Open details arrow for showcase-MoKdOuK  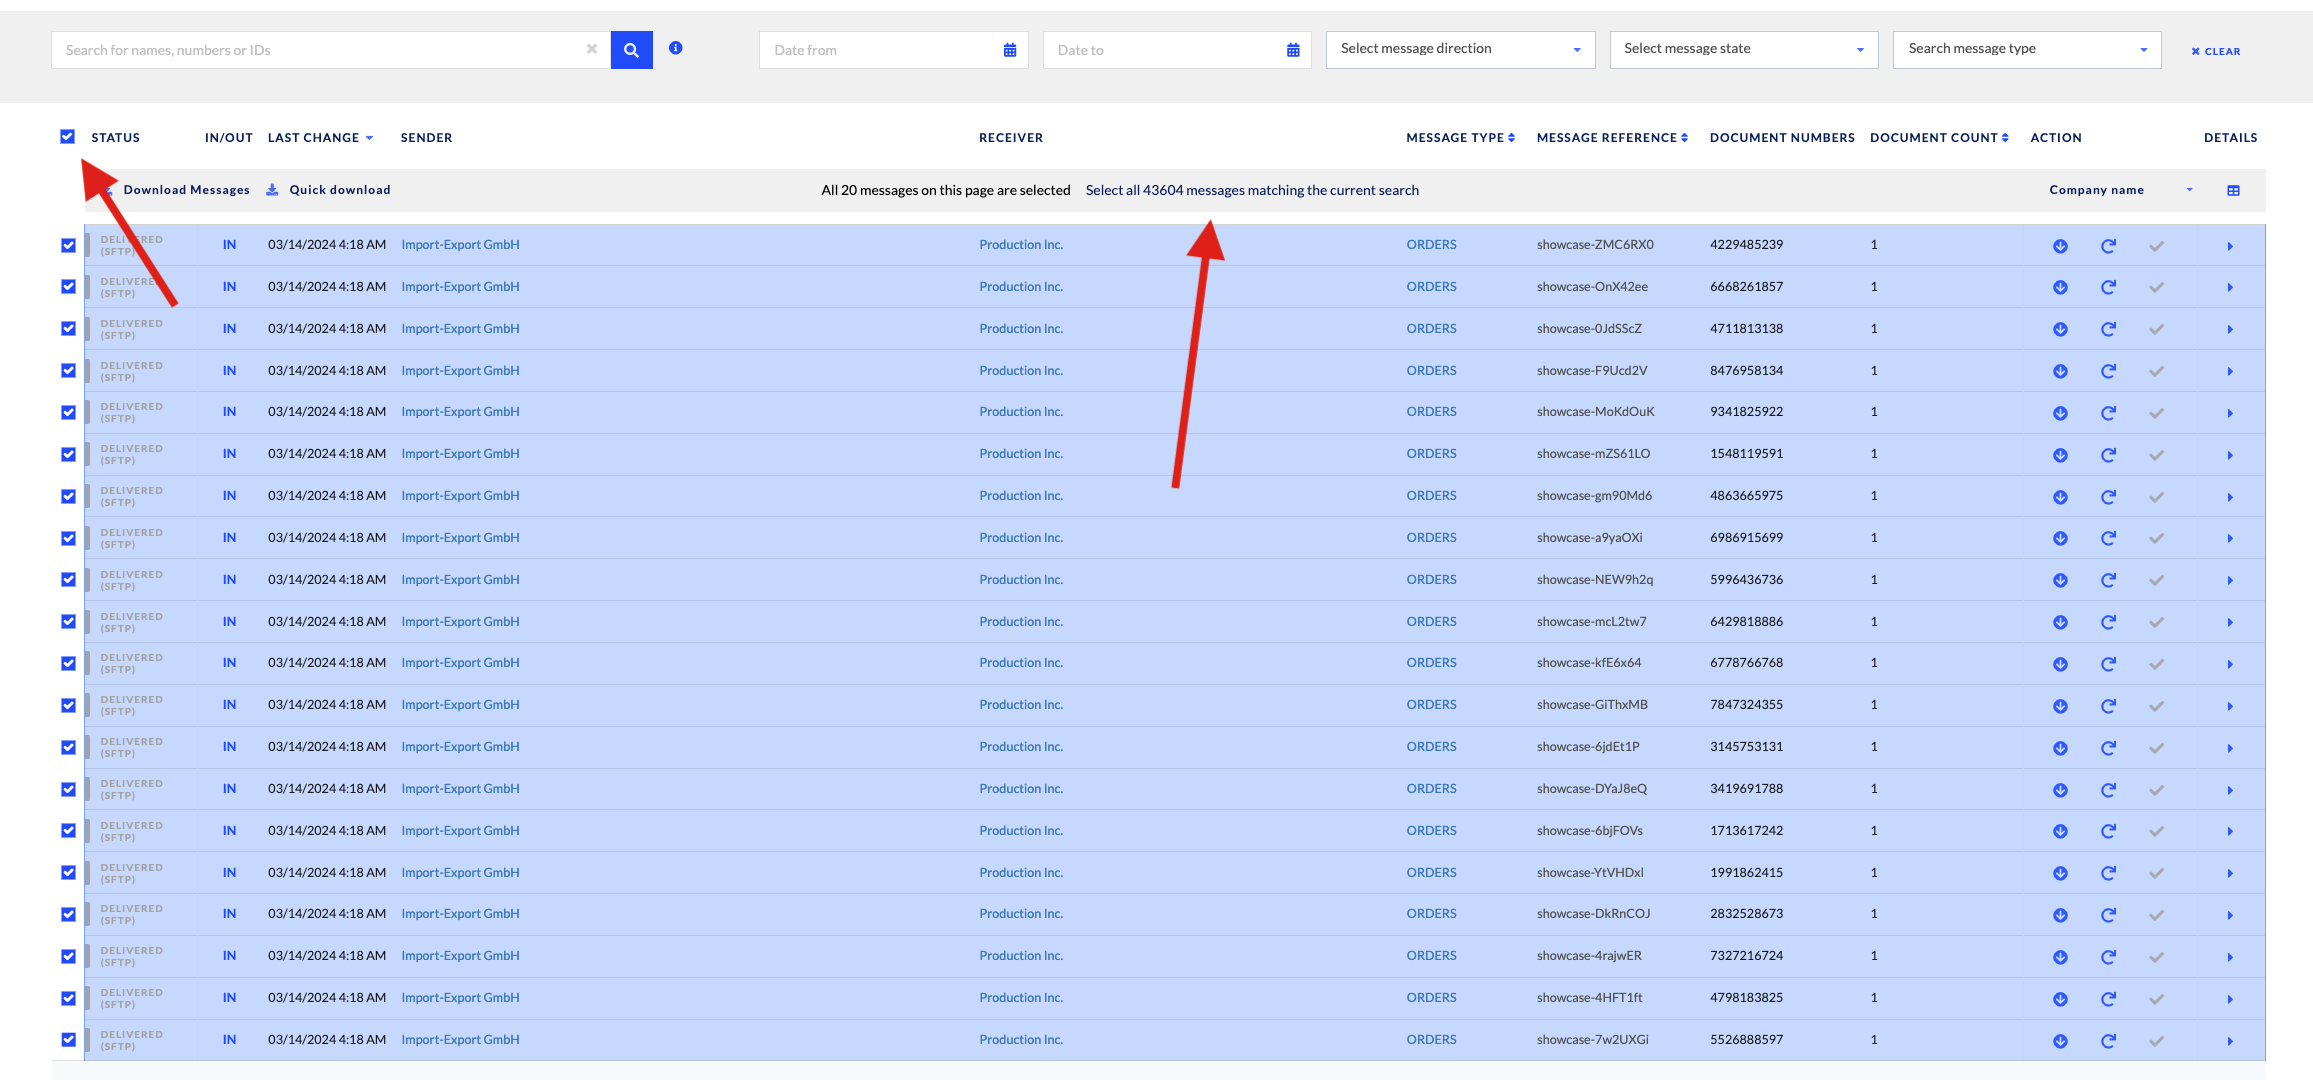(x=2230, y=413)
